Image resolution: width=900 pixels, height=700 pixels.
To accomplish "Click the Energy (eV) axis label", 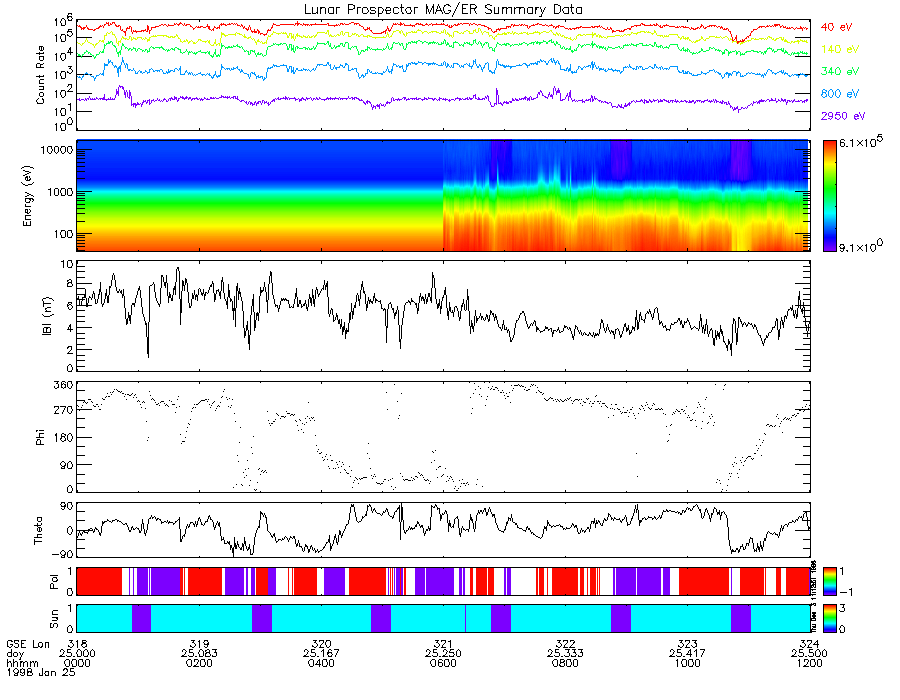I will click(28, 196).
